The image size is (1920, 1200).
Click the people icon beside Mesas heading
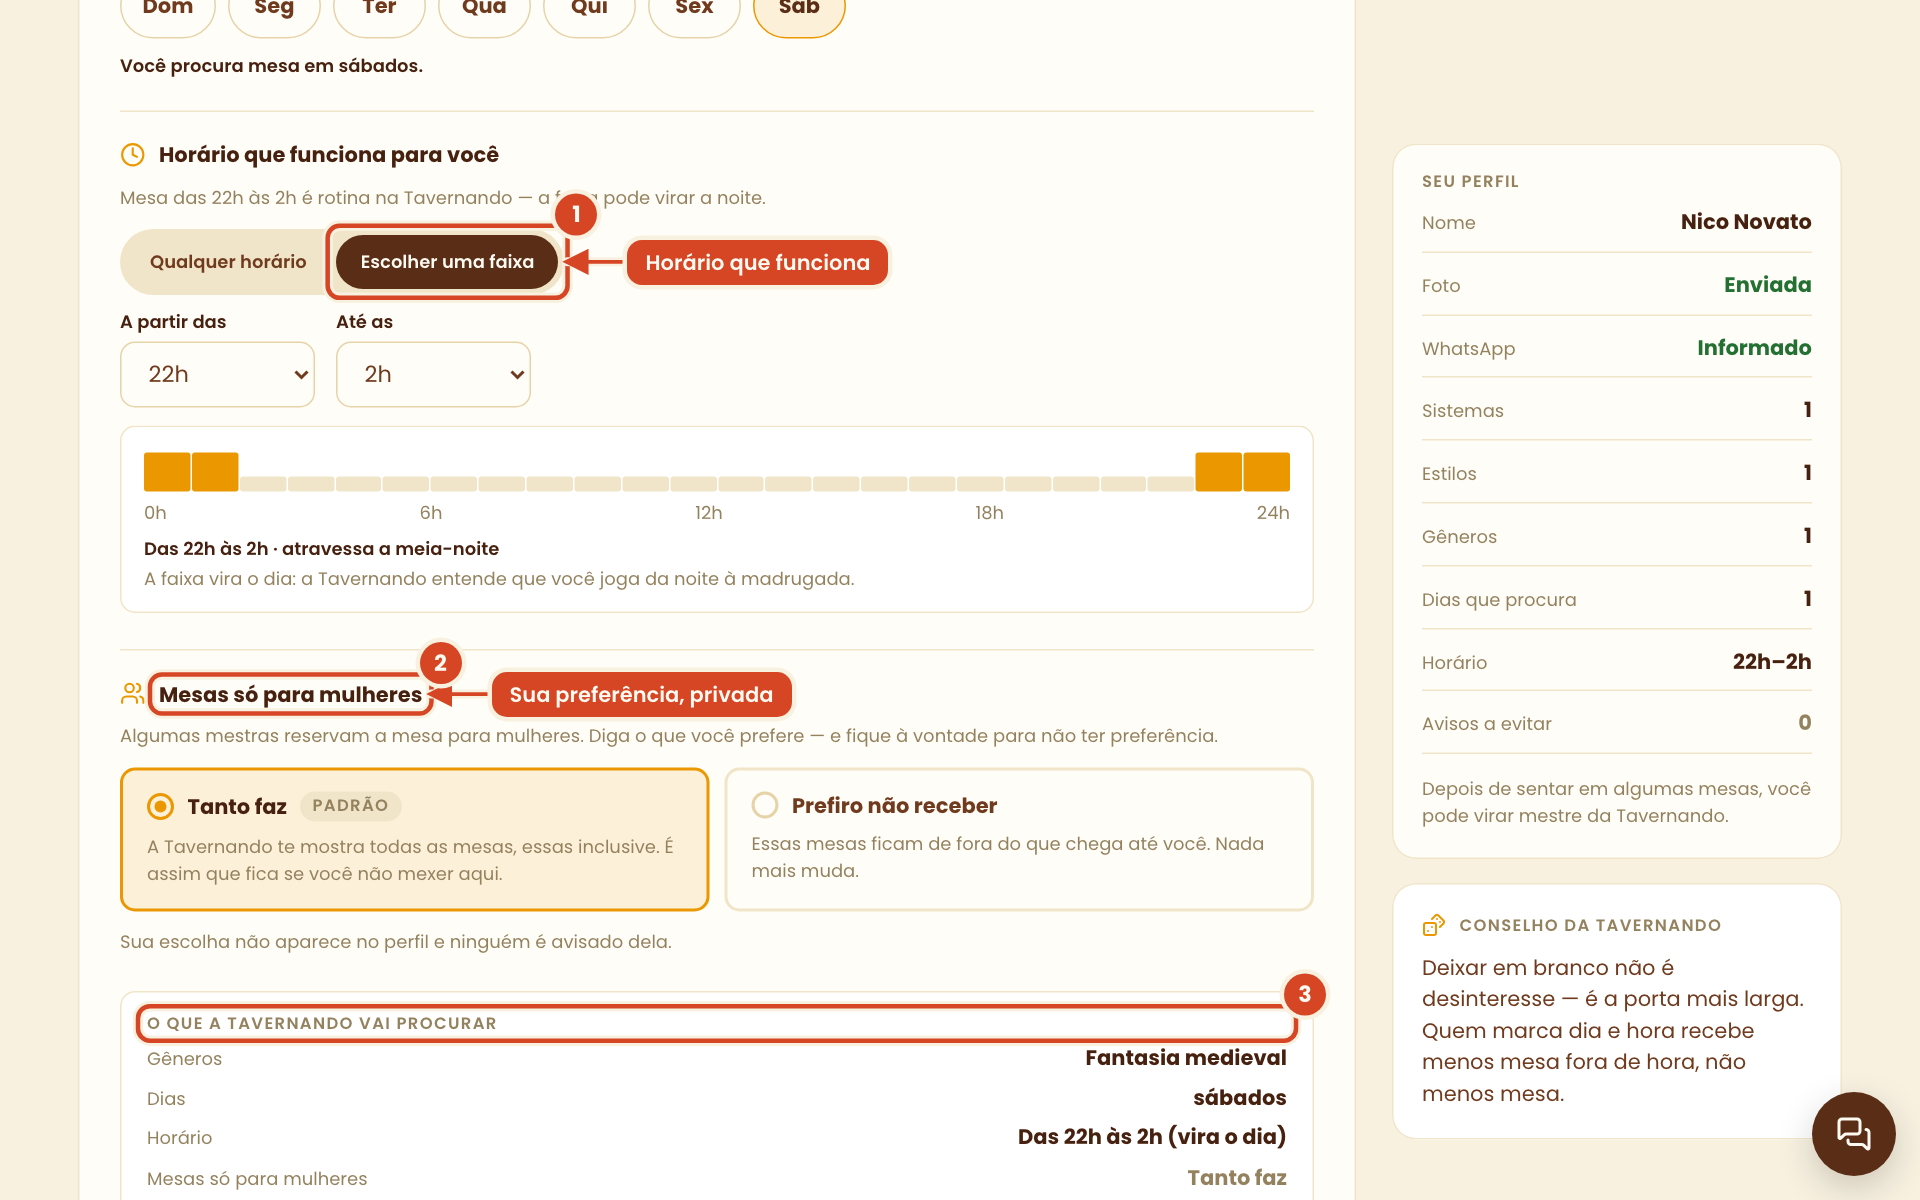tap(132, 693)
